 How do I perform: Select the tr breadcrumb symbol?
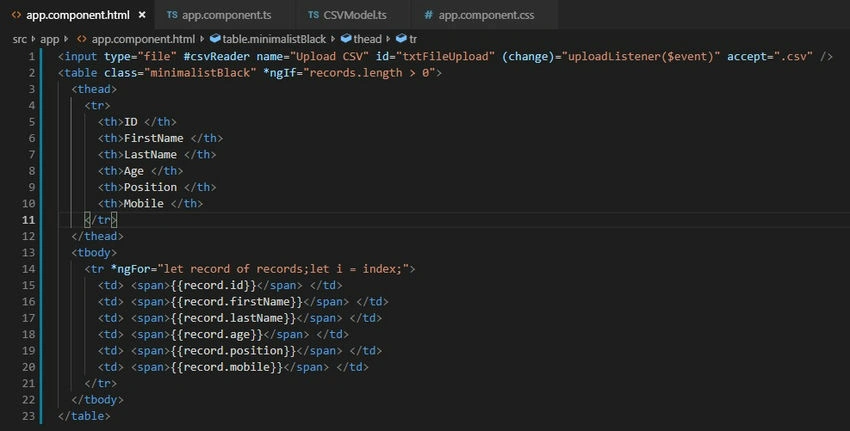click(x=413, y=39)
